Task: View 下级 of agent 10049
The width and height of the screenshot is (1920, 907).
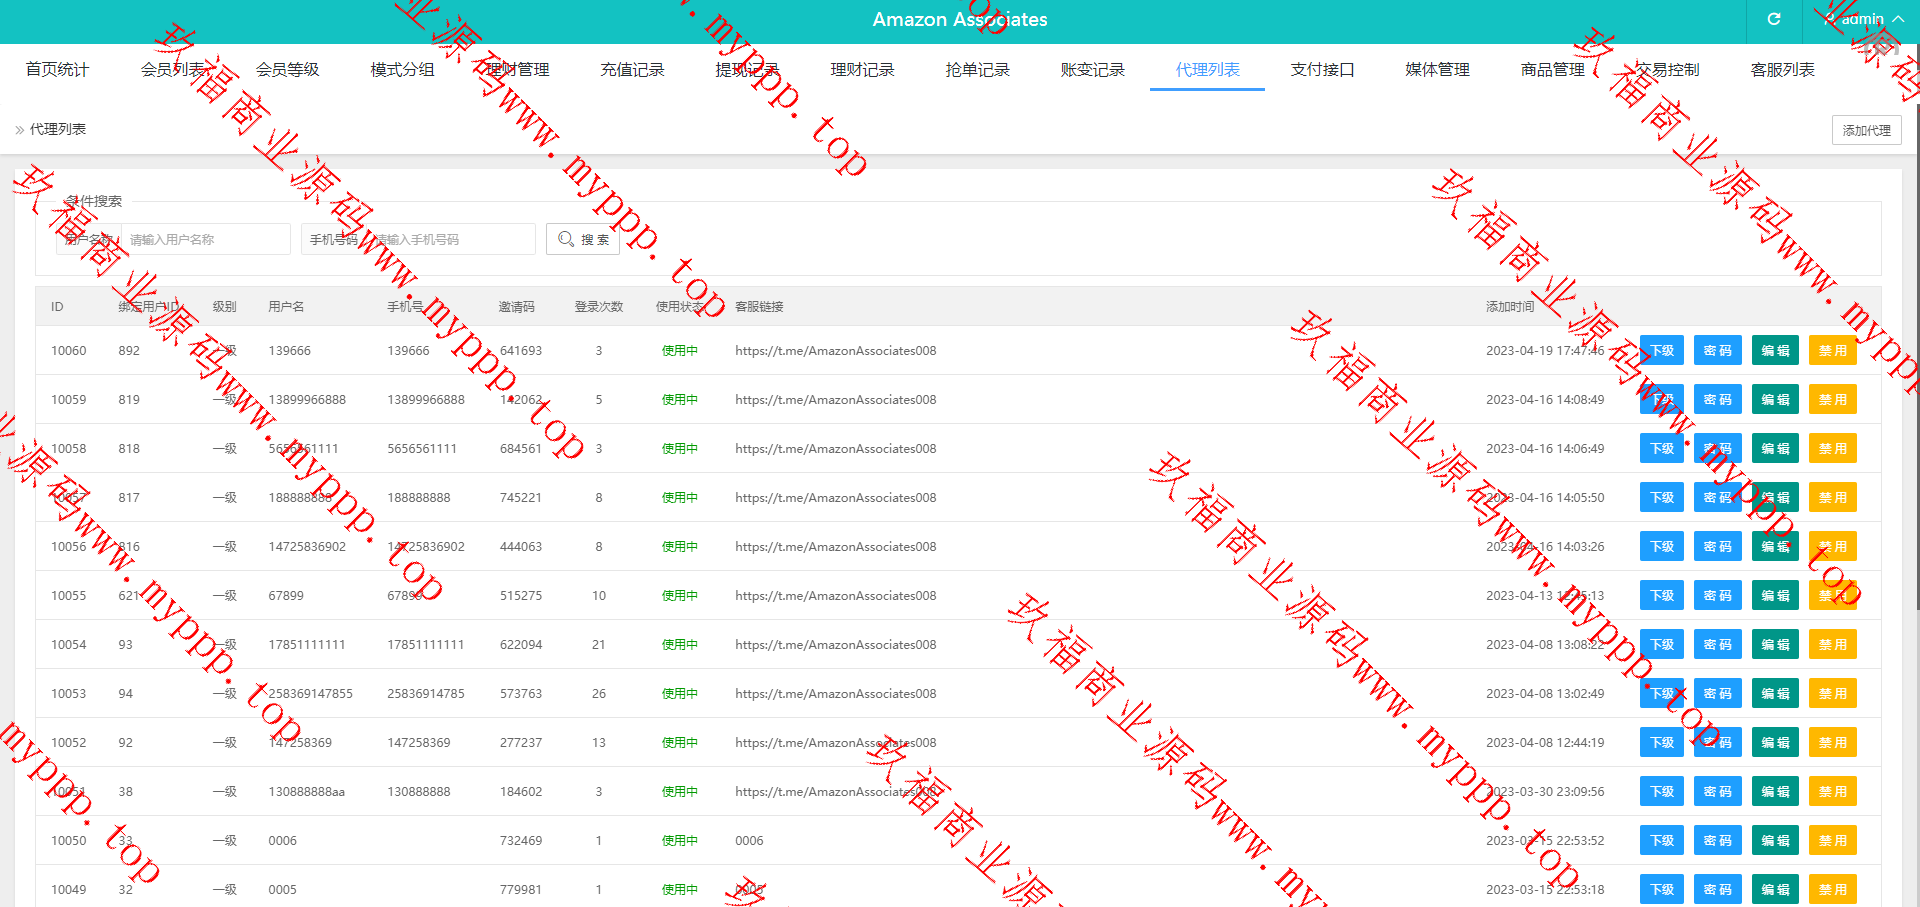Action: (x=1661, y=889)
